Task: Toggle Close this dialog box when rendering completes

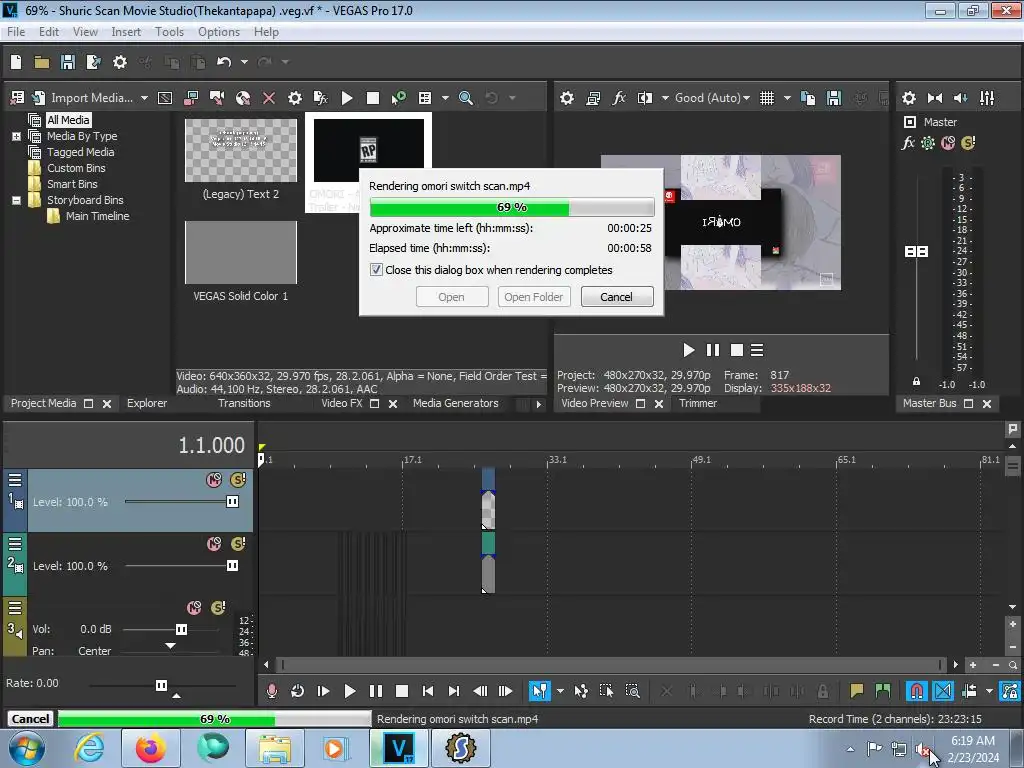Action: [376, 270]
